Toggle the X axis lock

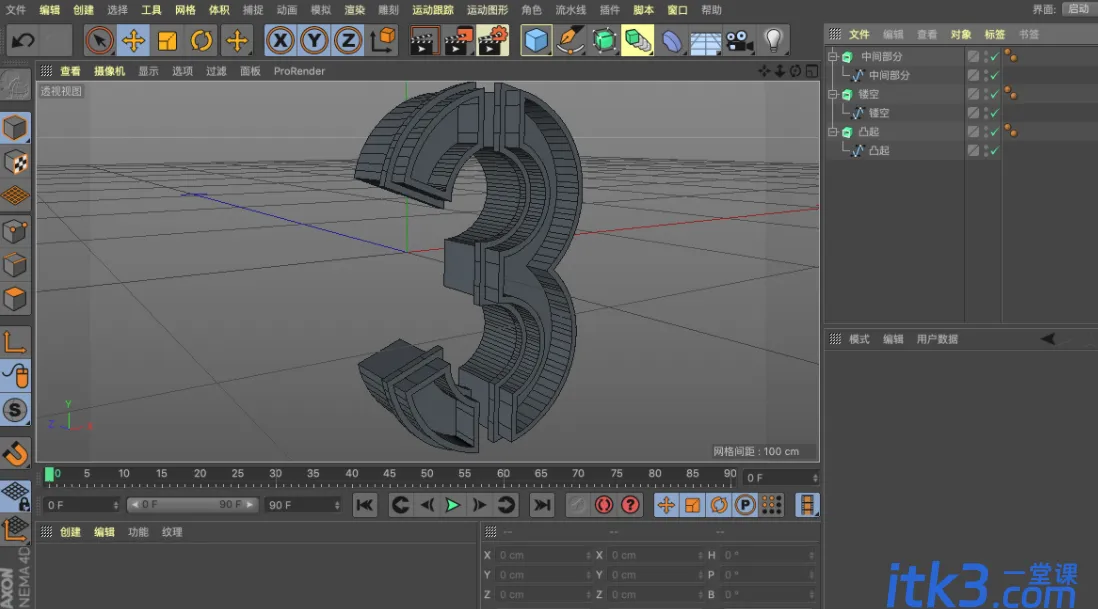[280, 41]
